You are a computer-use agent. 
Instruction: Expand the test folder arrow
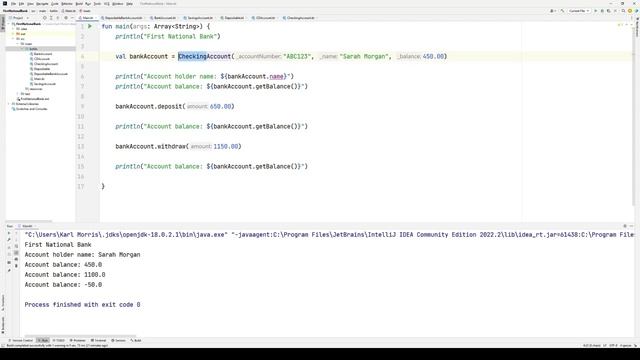coord(17,93)
